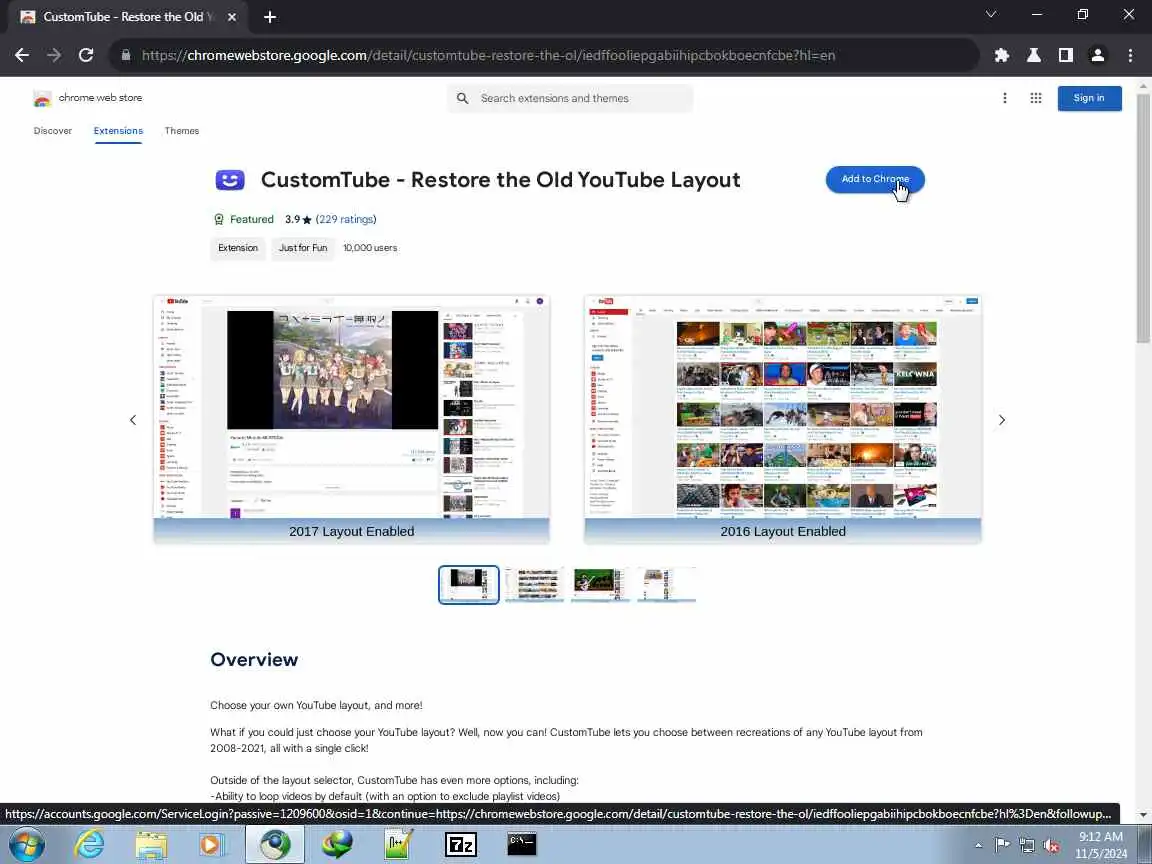Click the taskbar clock showing 9:12 AM
This screenshot has width=1152, height=864.
1101,845
